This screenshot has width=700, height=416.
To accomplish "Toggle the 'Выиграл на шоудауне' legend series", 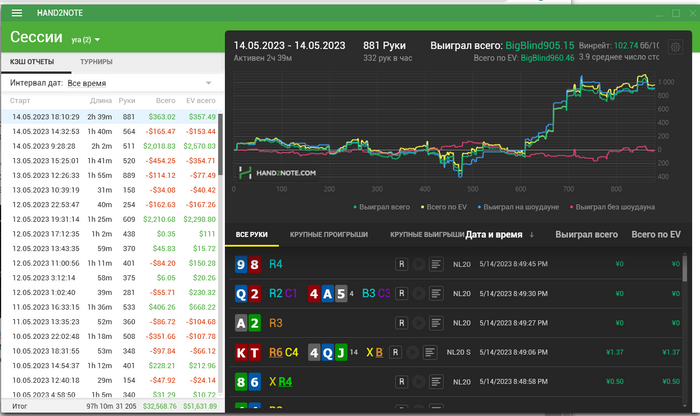I will point(518,207).
